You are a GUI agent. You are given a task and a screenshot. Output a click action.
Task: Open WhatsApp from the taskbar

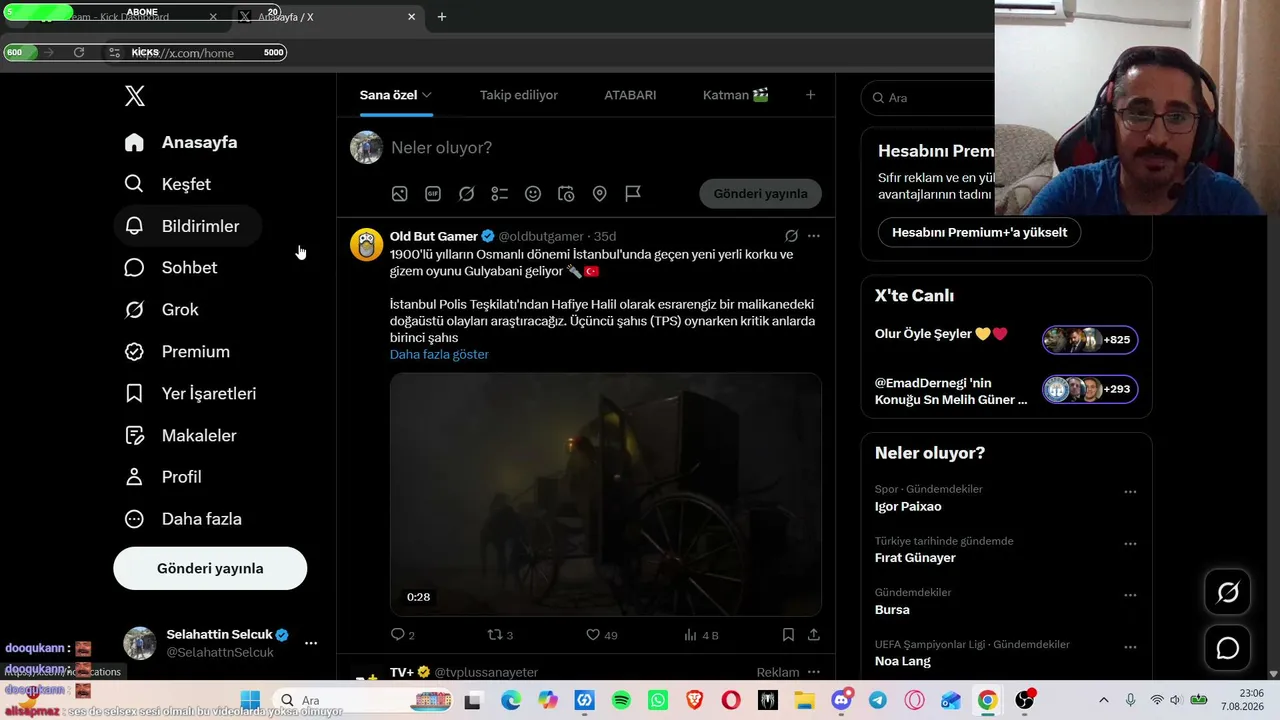(x=657, y=701)
